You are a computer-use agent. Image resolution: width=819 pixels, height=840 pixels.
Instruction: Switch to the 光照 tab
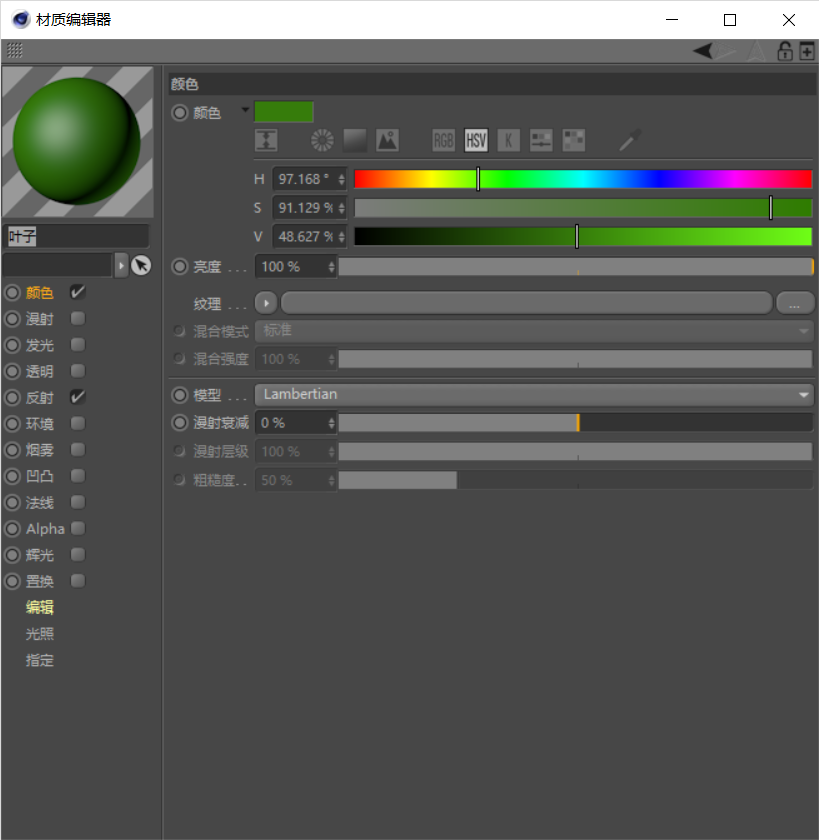[40, 633]
